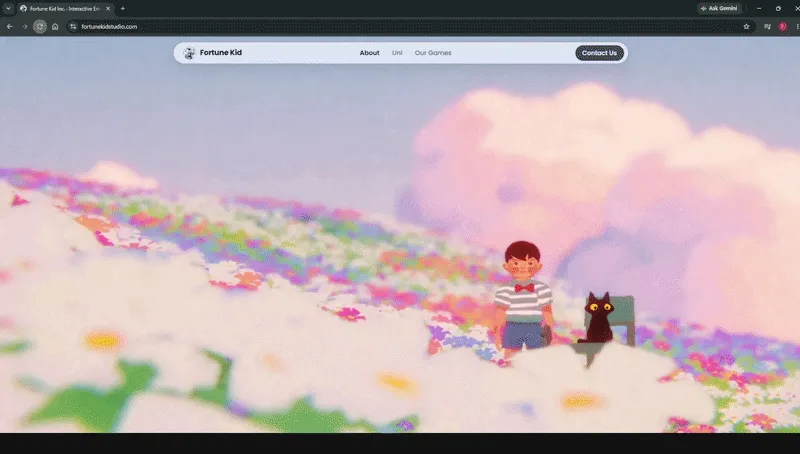The height and width of the screenshot is (454, 800).
Task: Select the Fortune Kid Inc. browser tab
Action: tap(65, 9)
